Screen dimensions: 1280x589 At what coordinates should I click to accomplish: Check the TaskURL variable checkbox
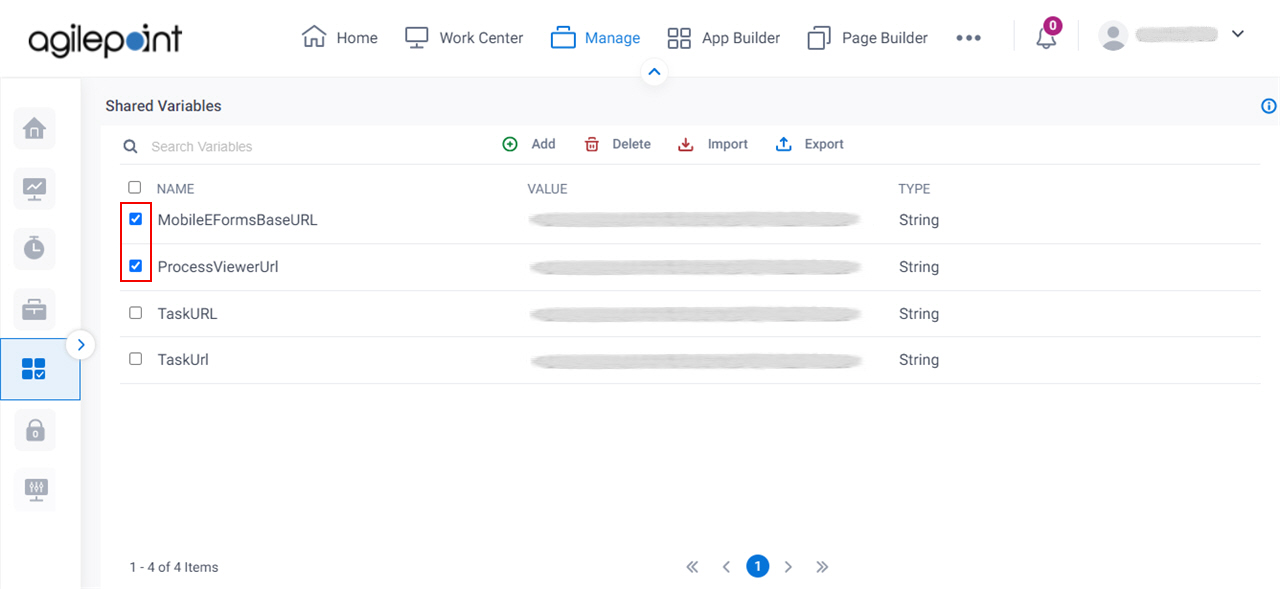135,312
